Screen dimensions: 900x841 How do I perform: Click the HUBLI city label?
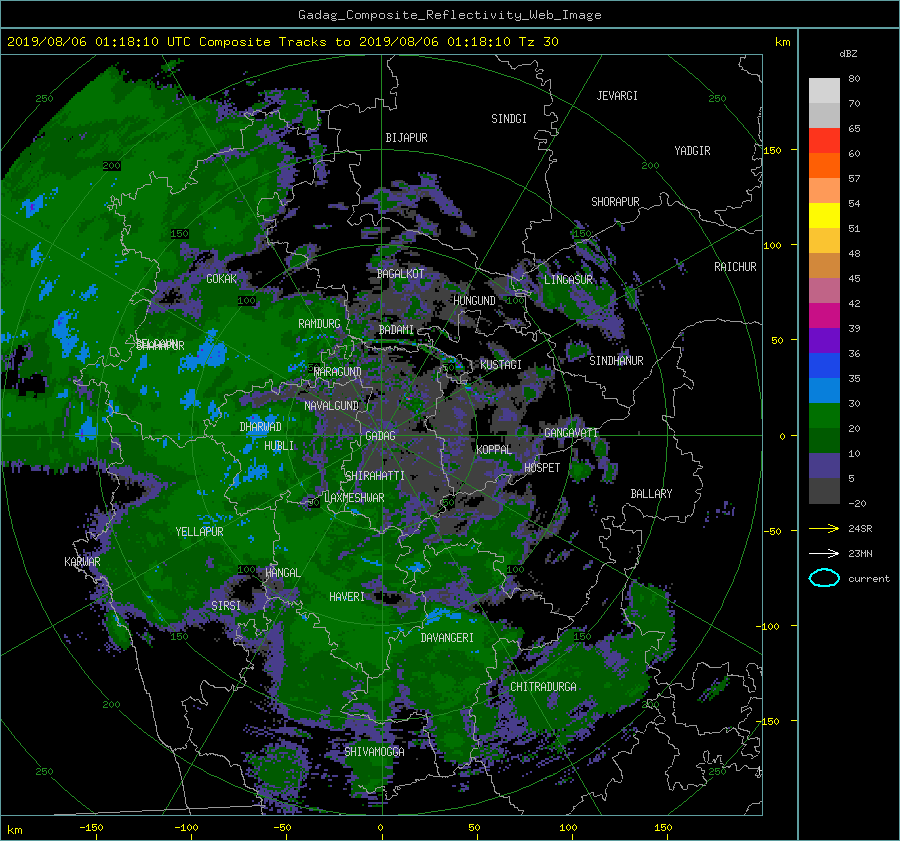pos(279,446)
